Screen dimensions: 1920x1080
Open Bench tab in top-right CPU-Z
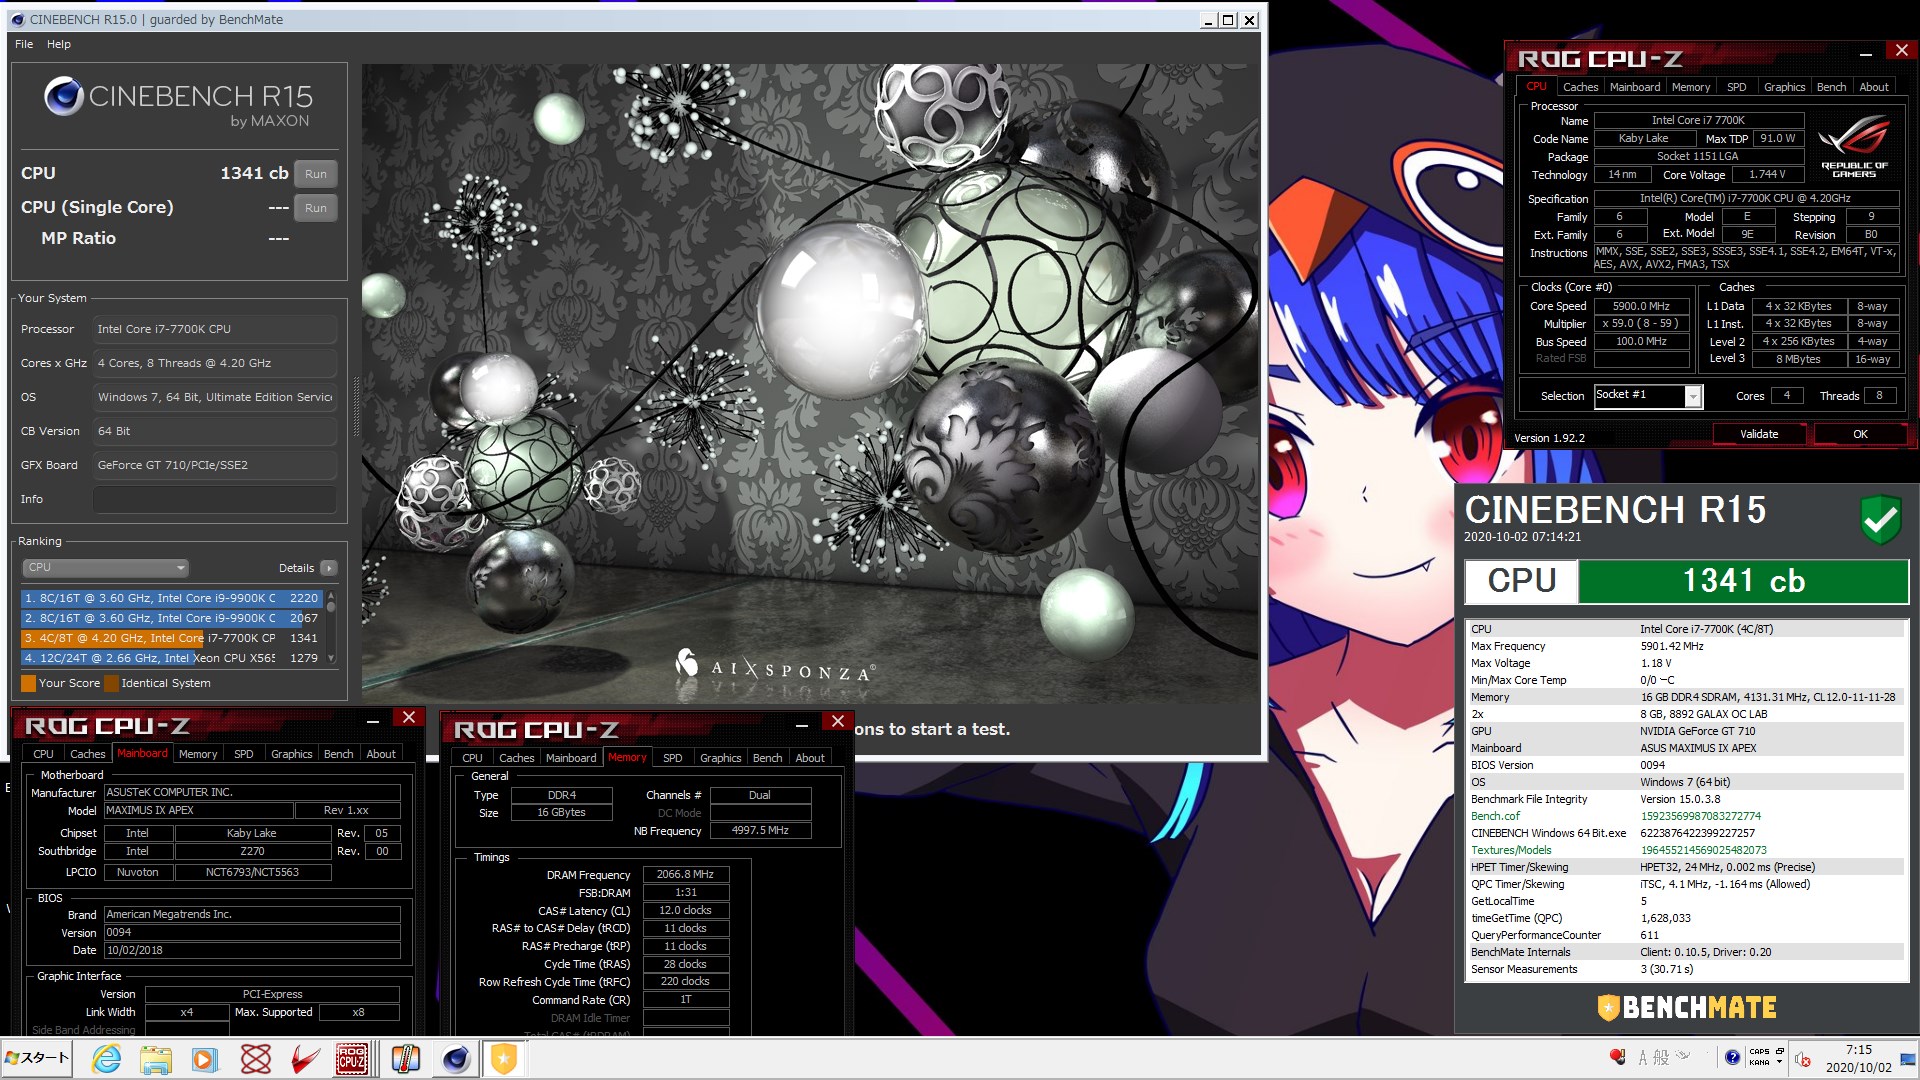[1831, 87]
